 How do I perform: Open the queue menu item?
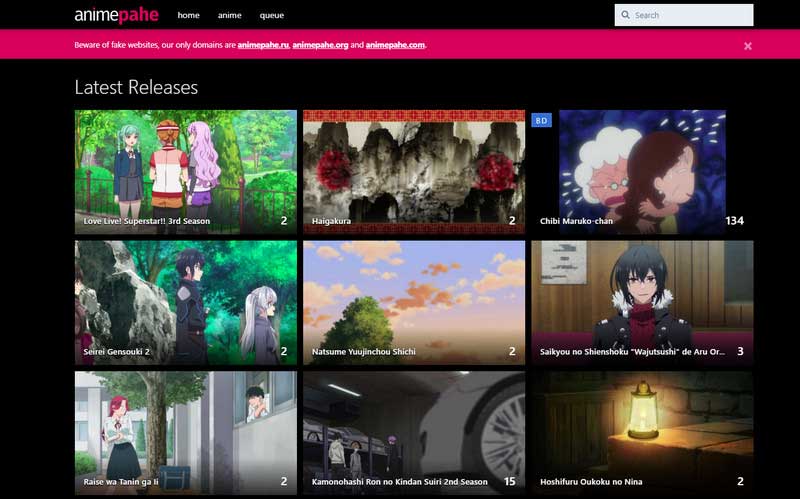tap(271, 15)
